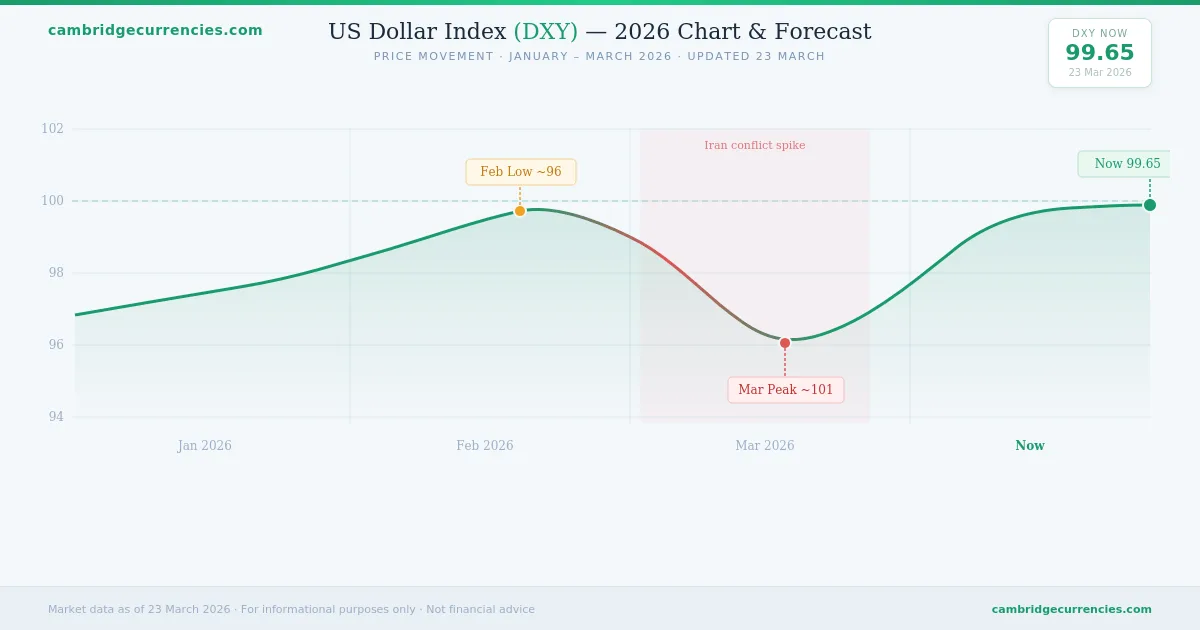This screenshot has height=630, width=1200.
Task: Open cambridgecurrencies.com footer link
Action: click(1071, 609)
